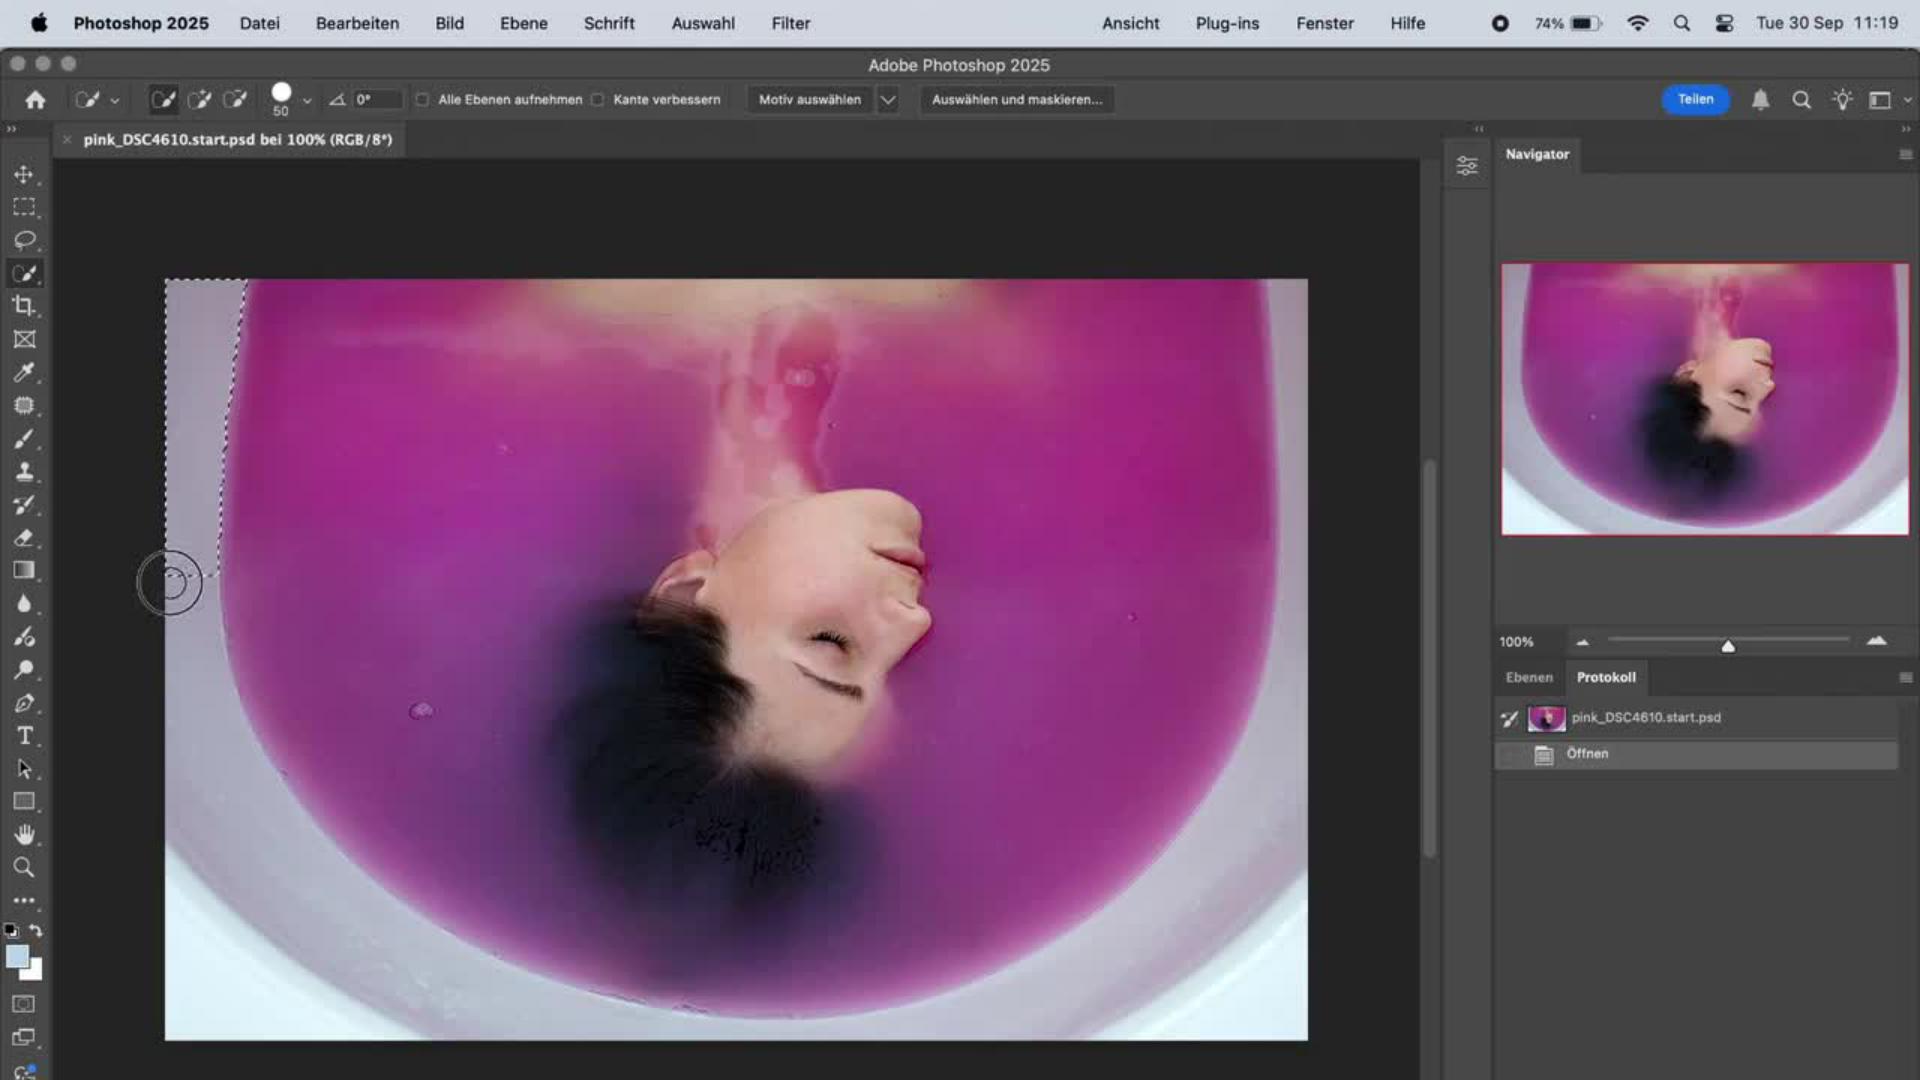The height and width of the screenshot is (1080, 1920).
Task: Click the blue Teilen button
Action: (x=1695, y=99)
